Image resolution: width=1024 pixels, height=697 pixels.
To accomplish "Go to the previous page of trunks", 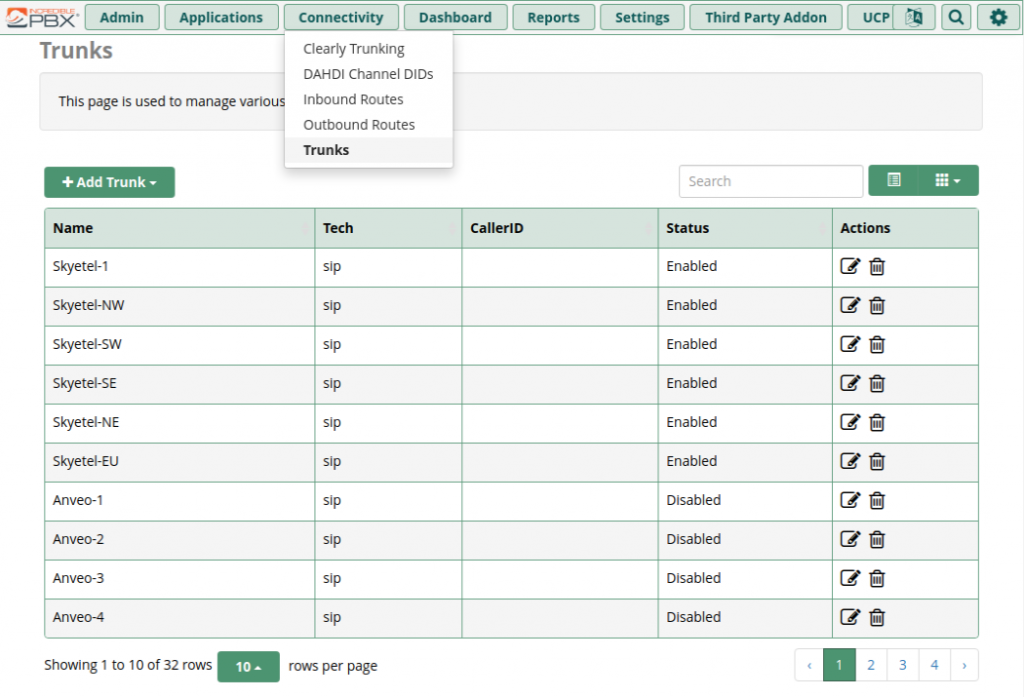I will (x=809, y=665).
